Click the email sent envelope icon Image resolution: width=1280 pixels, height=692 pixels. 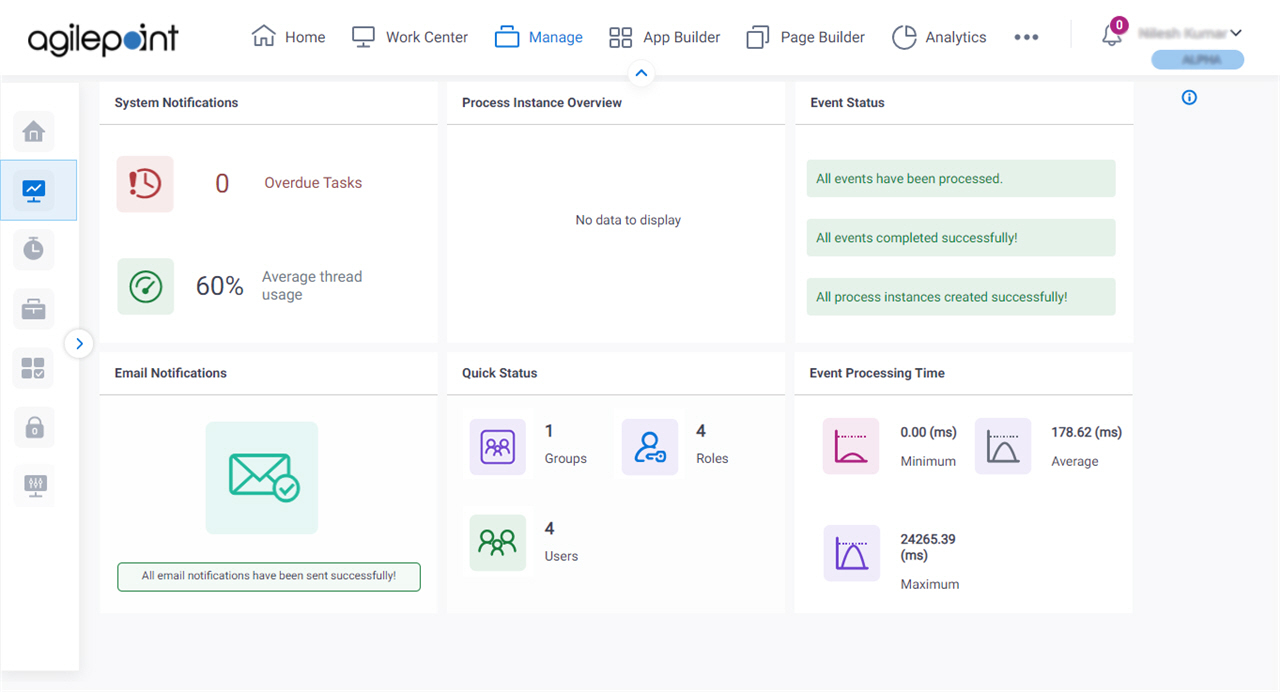[x=262, y=477]
